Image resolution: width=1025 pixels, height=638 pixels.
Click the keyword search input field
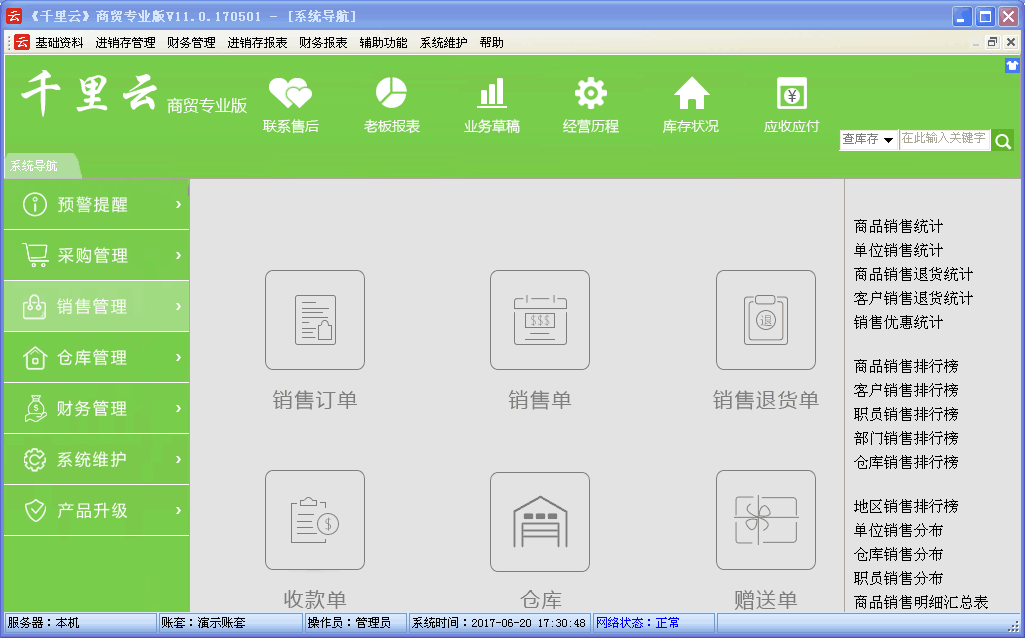click(943, 140)
